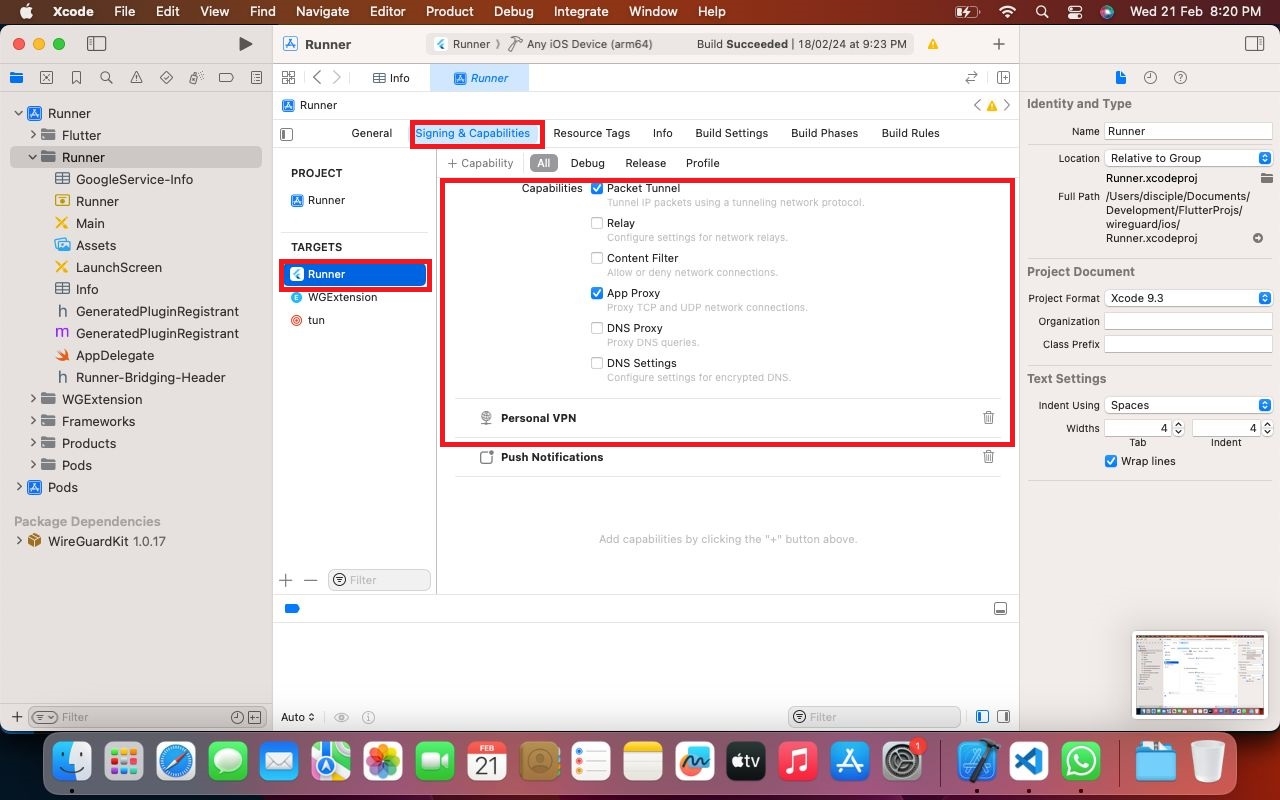
Task: Select the WGExtension target
Action: pos(342,297)
